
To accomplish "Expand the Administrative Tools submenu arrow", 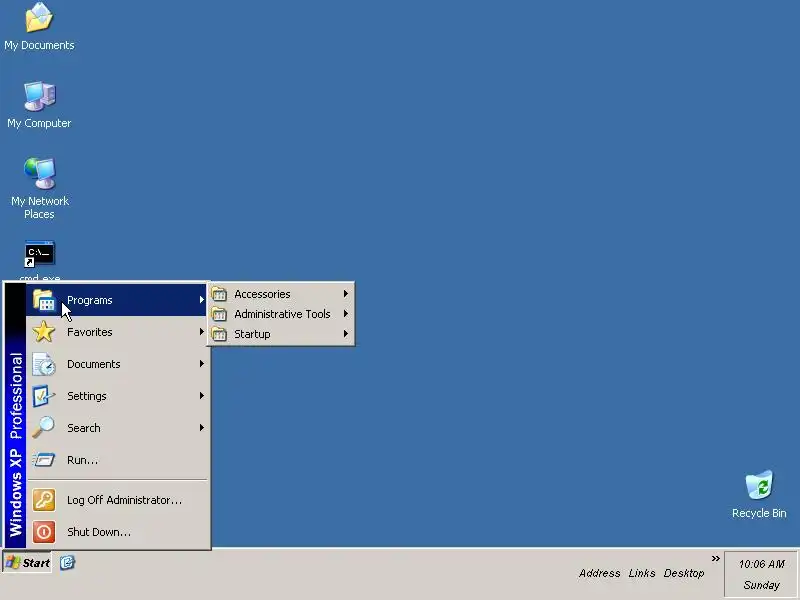I will click(345, 314).
